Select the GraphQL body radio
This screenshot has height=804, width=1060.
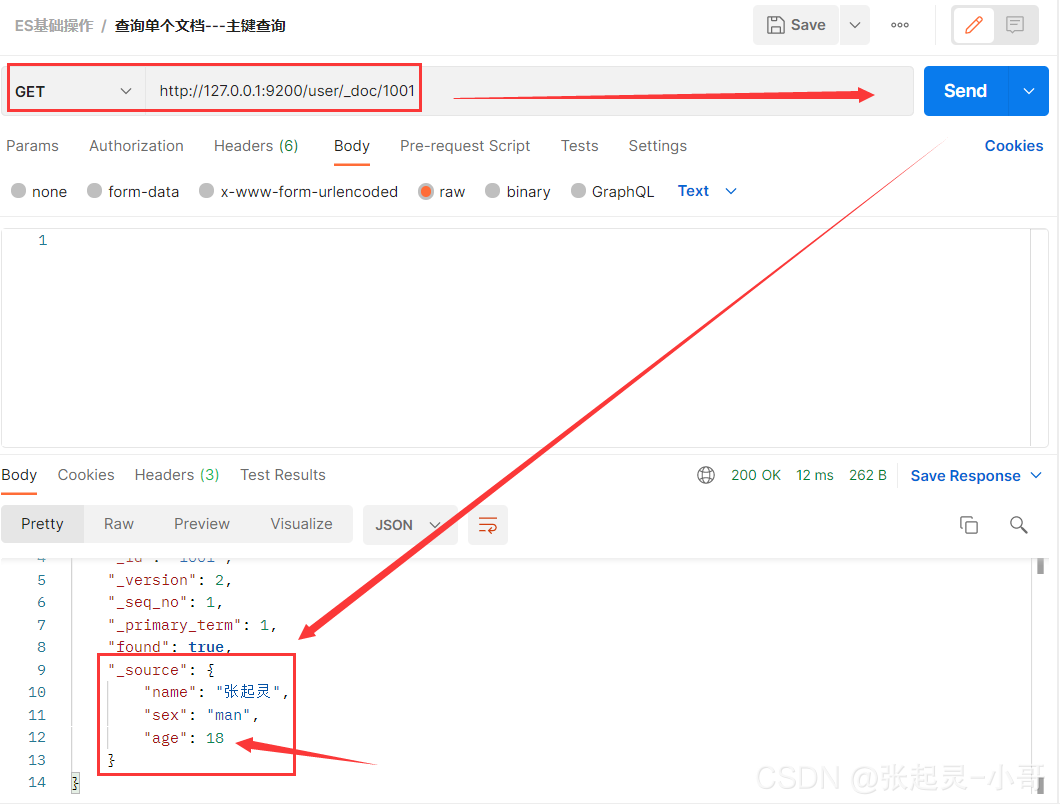click(579, 191)
